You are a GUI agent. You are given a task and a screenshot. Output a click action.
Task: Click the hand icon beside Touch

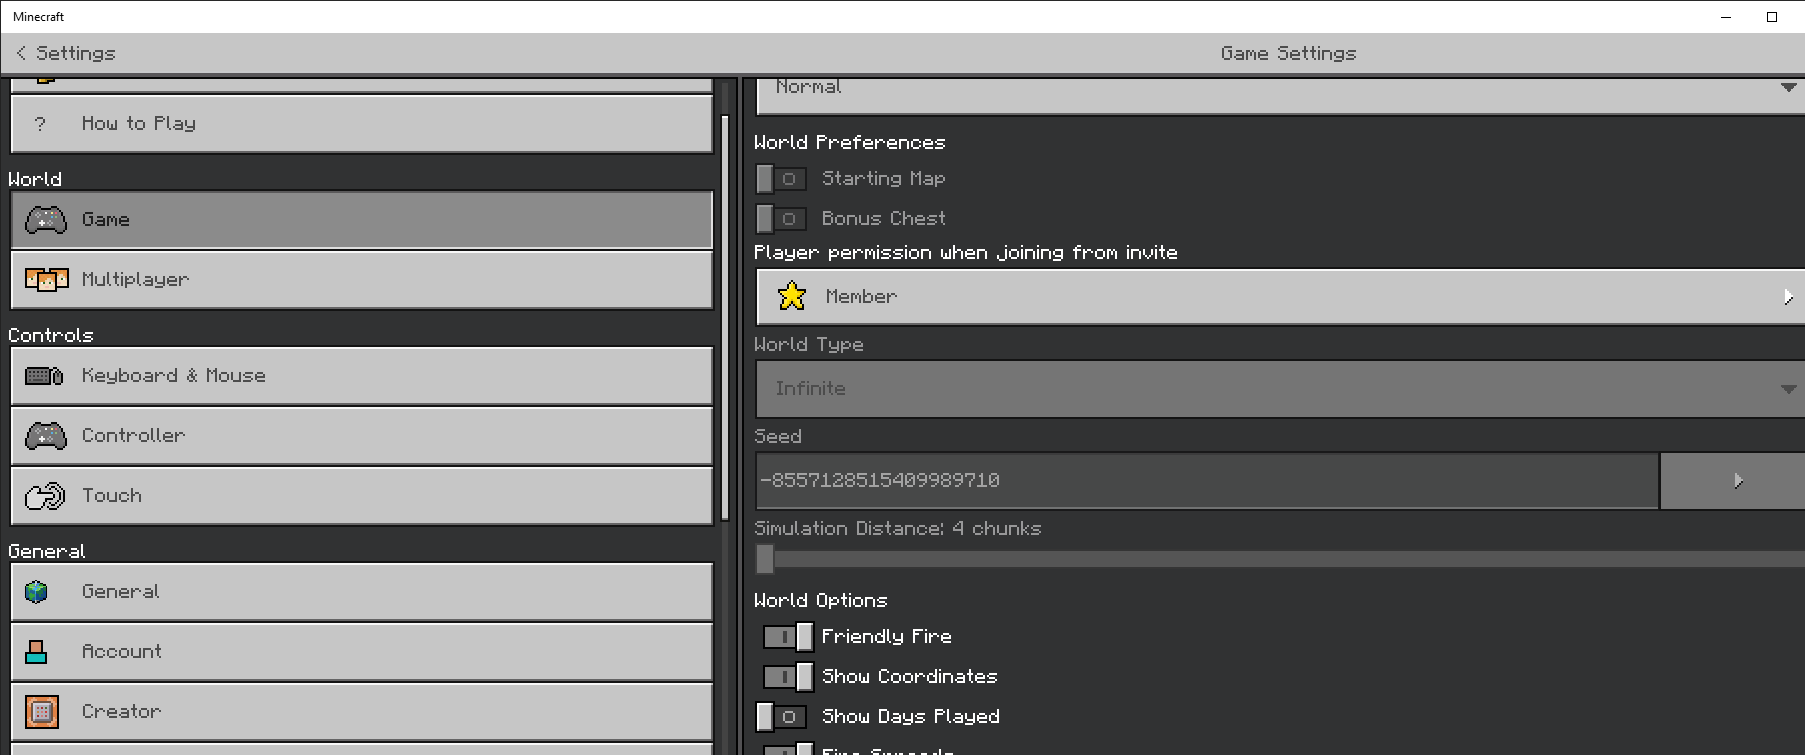coord(45,496)
